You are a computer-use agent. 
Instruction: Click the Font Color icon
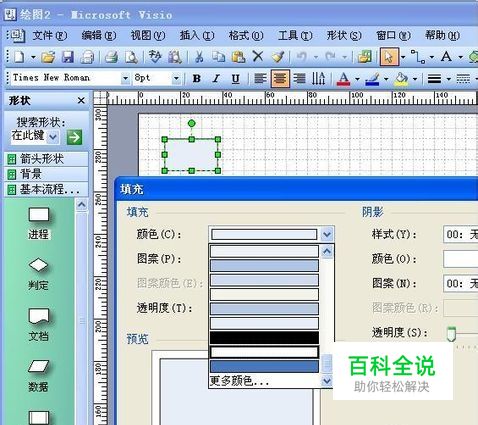(344, 79)
